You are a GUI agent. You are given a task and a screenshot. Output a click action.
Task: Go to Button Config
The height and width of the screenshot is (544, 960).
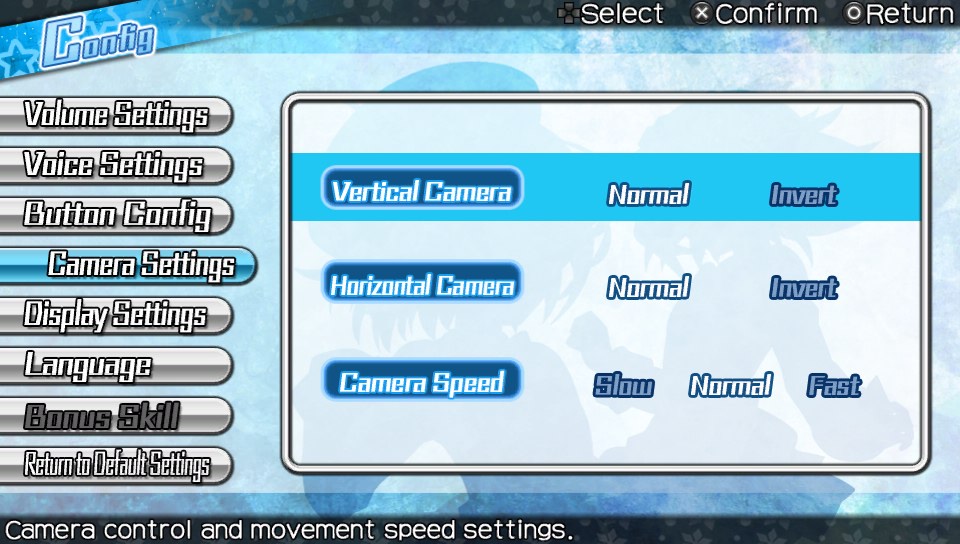116,215
